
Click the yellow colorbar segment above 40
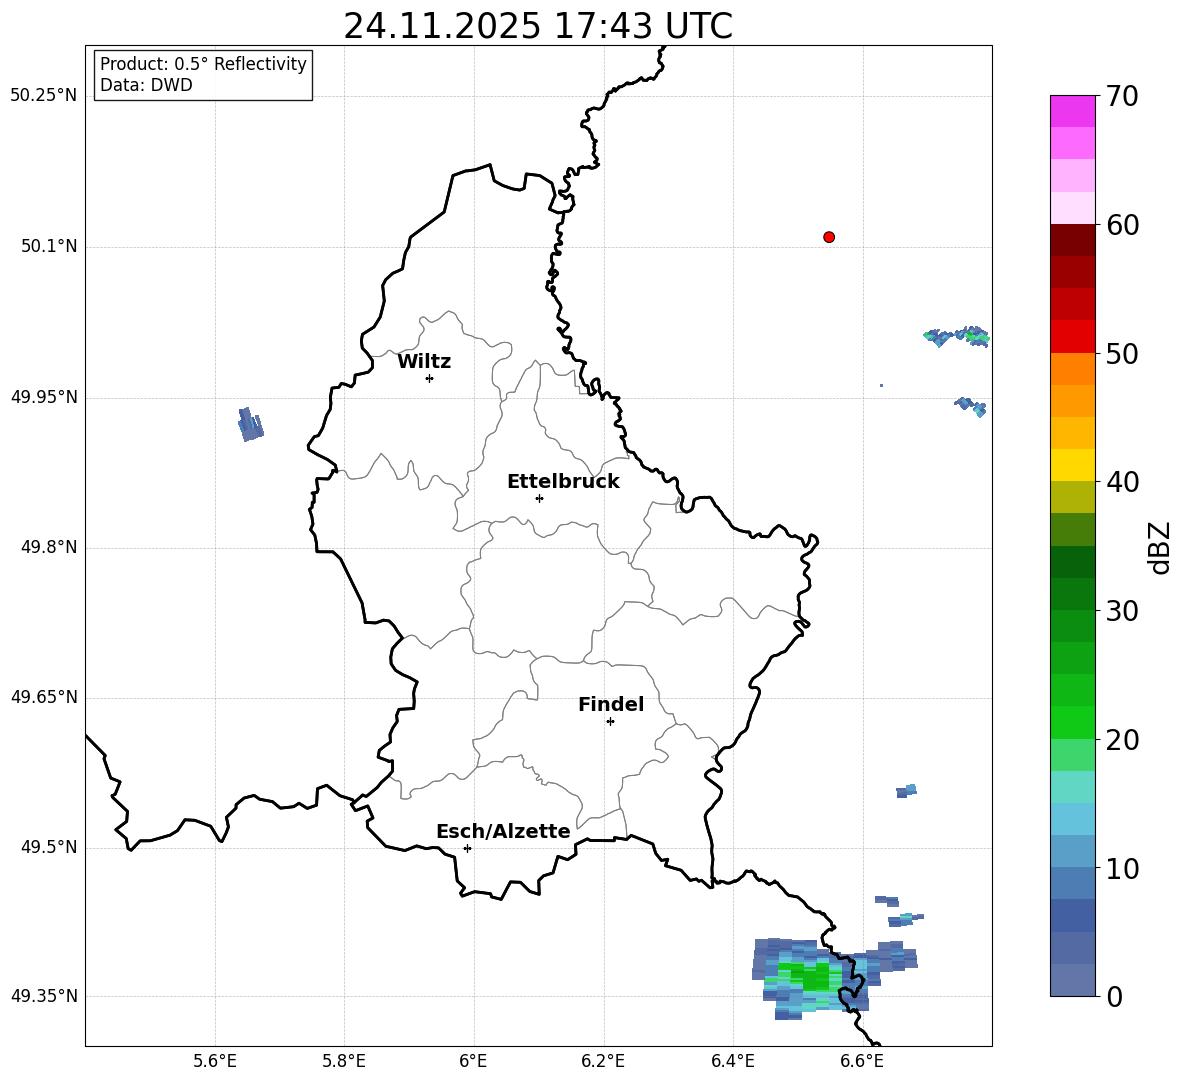click(1072, 465)
